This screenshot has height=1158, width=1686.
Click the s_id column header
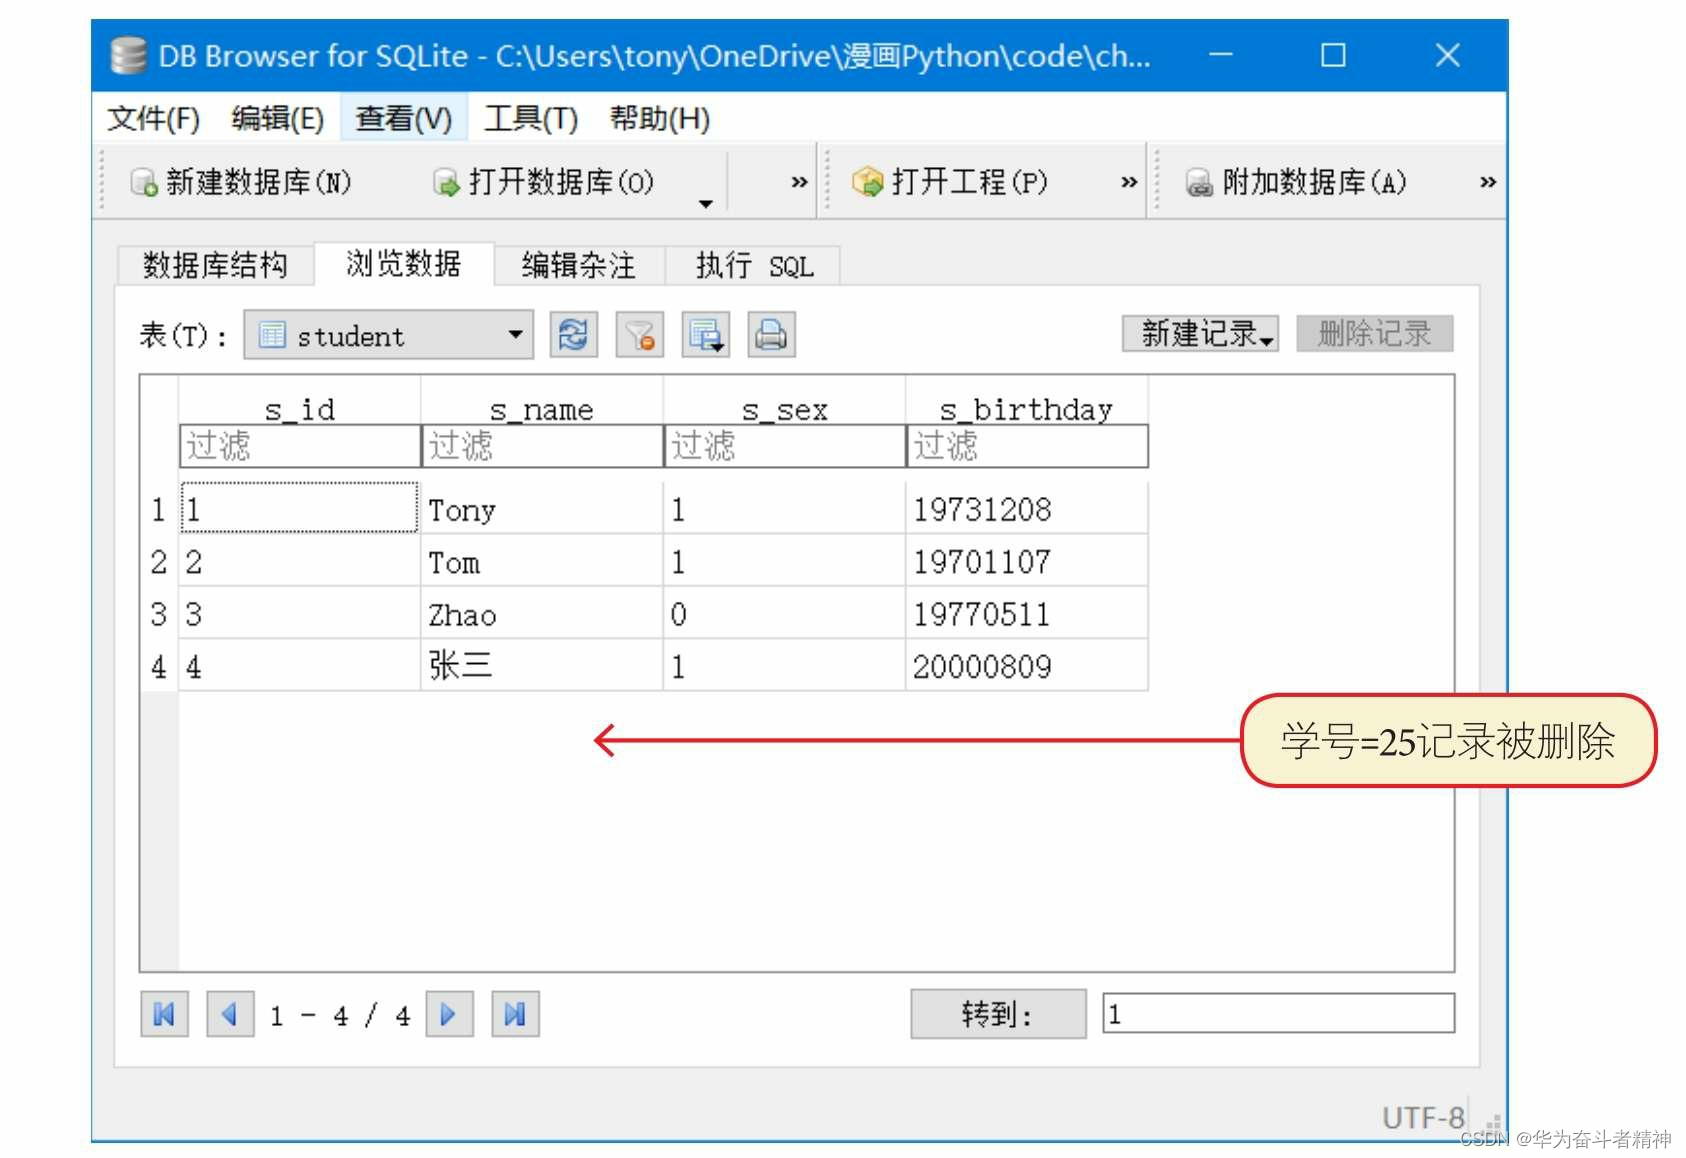pyautogui.click(x=300, y=409)
